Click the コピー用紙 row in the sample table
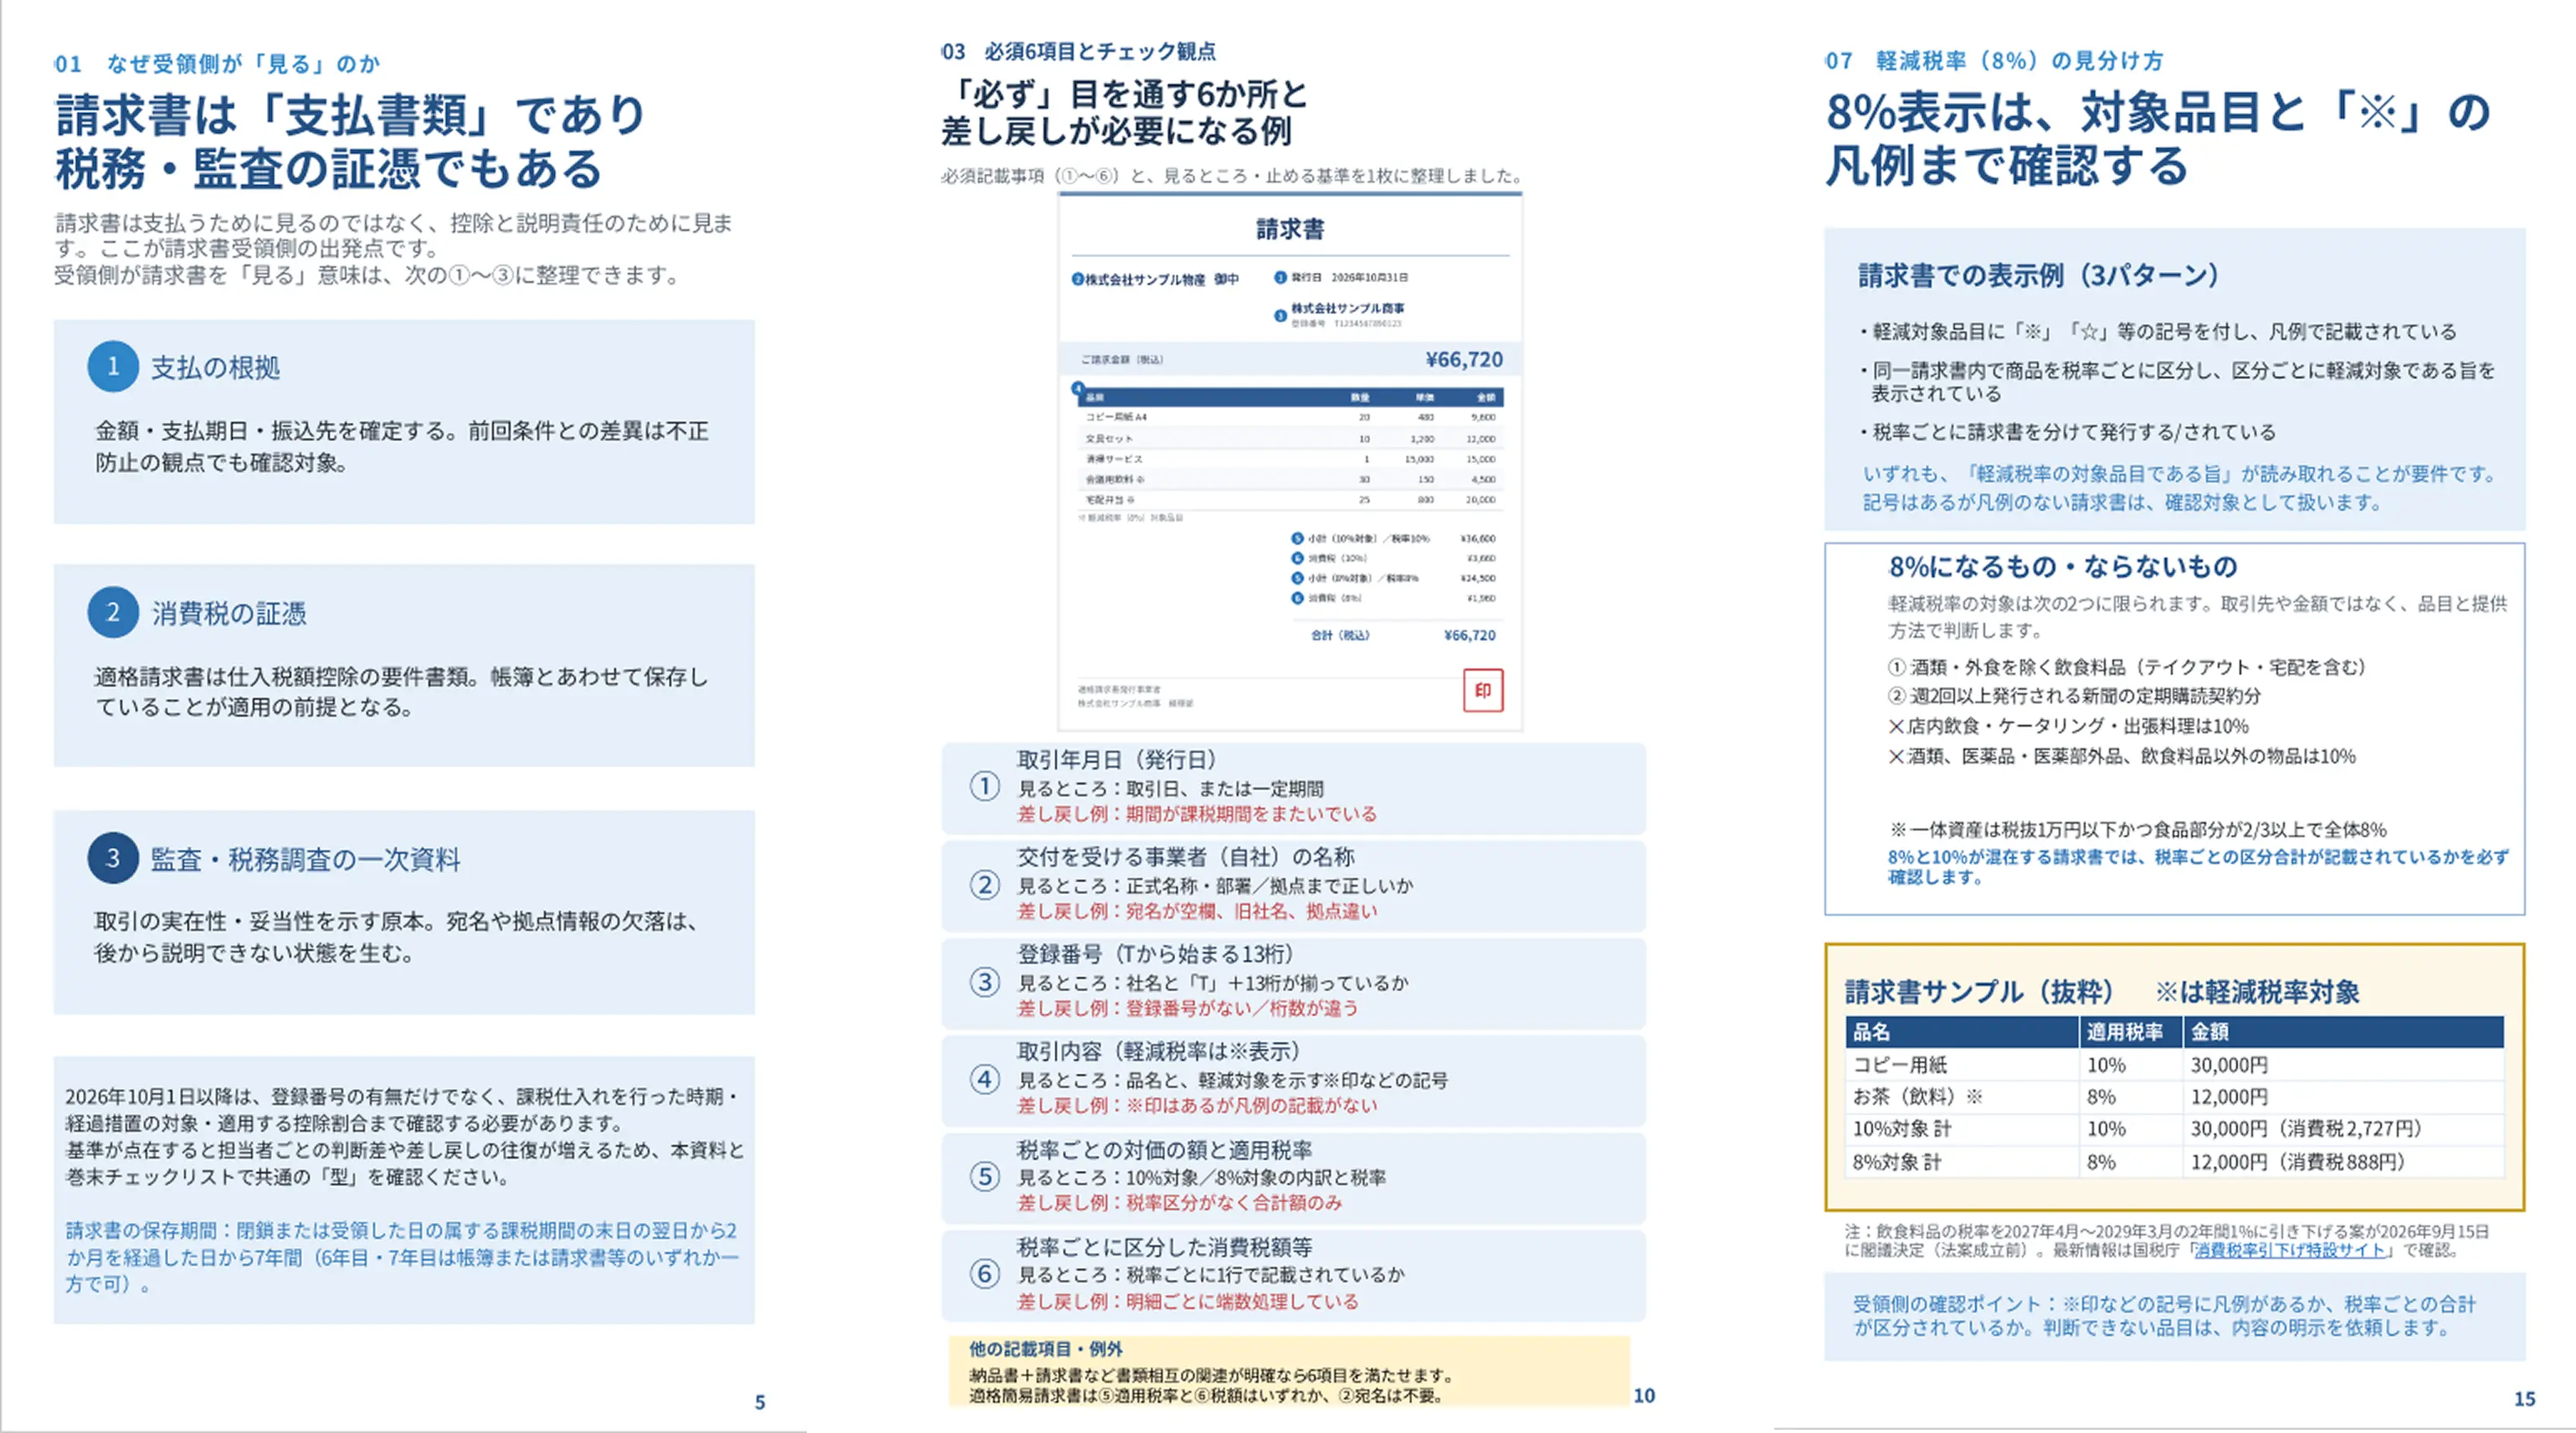Image resolution: width=2576 pixels, height=1433 pixels. pyautogui.click(x=2175, y=1064)
